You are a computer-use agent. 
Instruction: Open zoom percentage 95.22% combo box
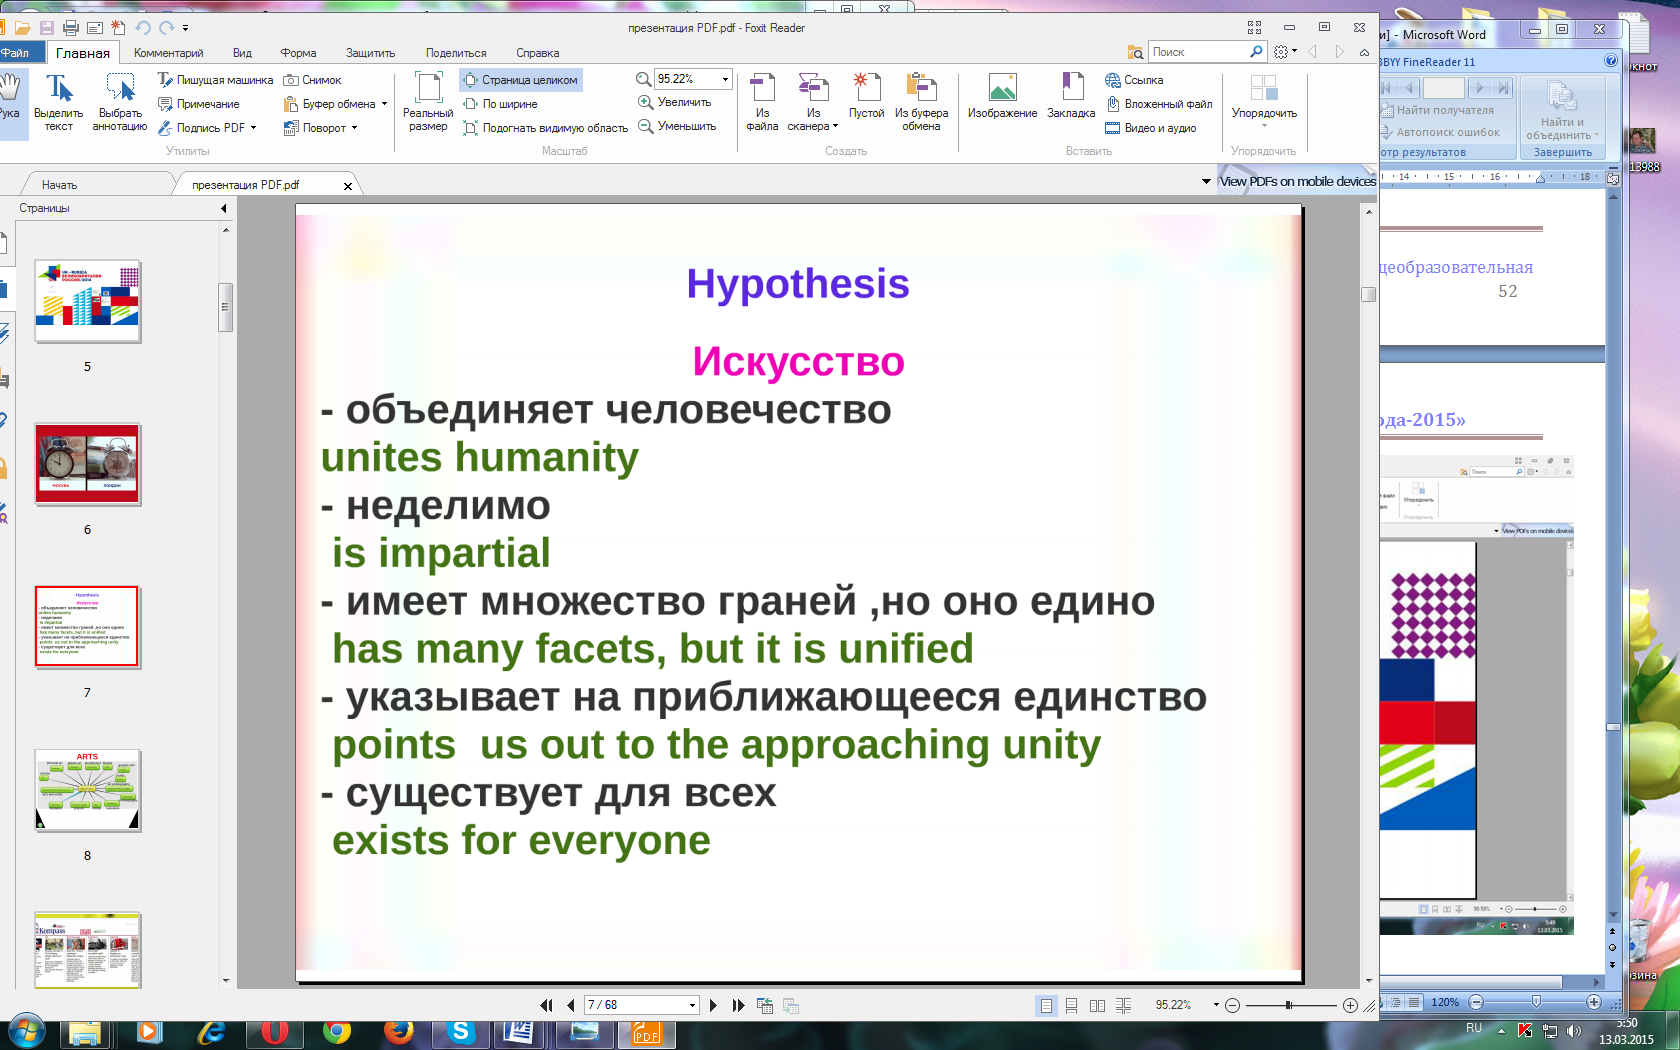click(694, 79)
